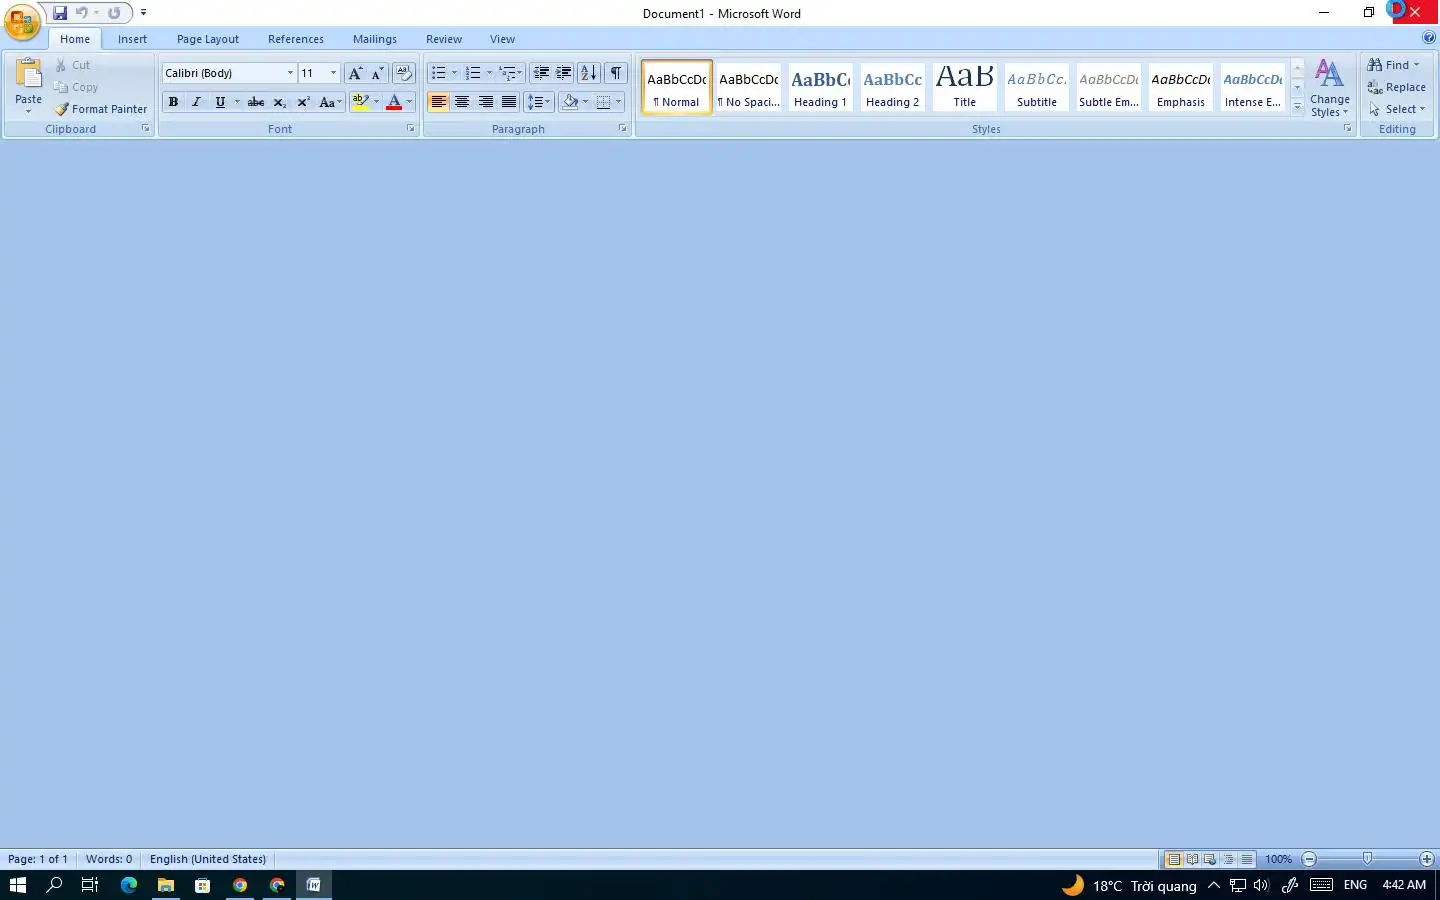Viewport: 1440px width, 900px height.
Task: Open the Page Layout tab
Action: point(208,39)
